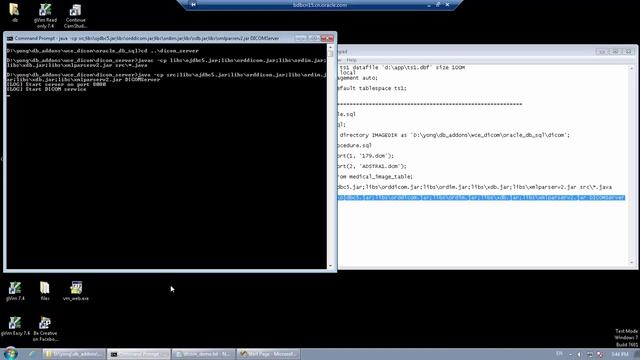Click the volume icon in the system tray
Screen dimensions: 640x360
(x=579, y=354)
